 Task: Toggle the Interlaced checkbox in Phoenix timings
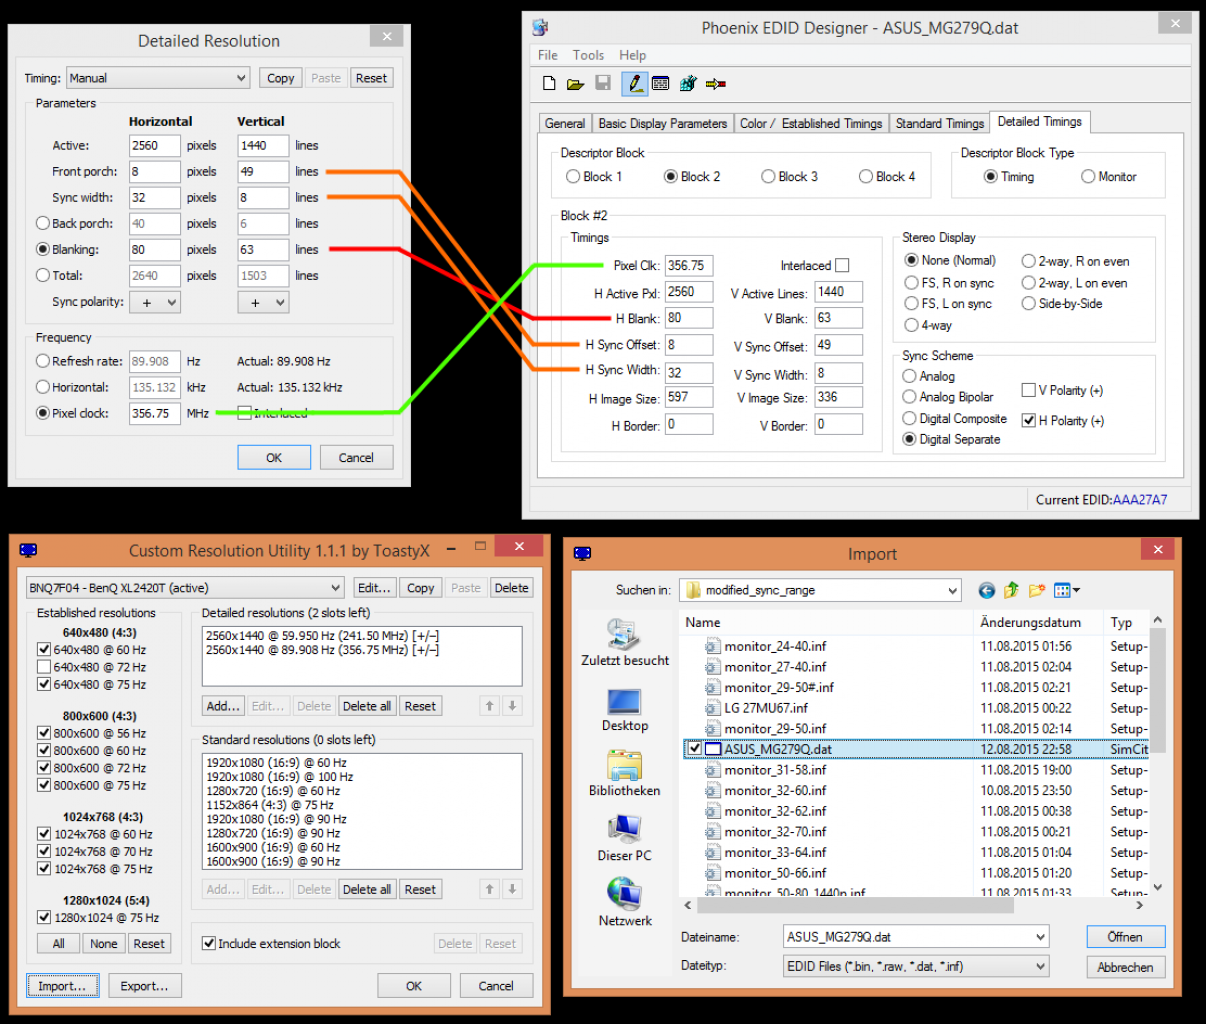click(842, 266)
